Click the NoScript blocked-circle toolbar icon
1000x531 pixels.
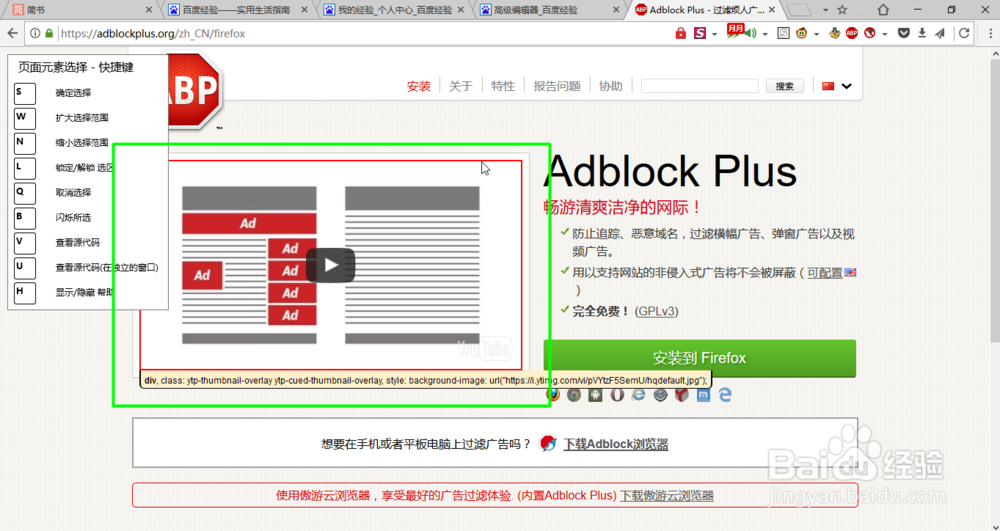(x=870, y=33)
